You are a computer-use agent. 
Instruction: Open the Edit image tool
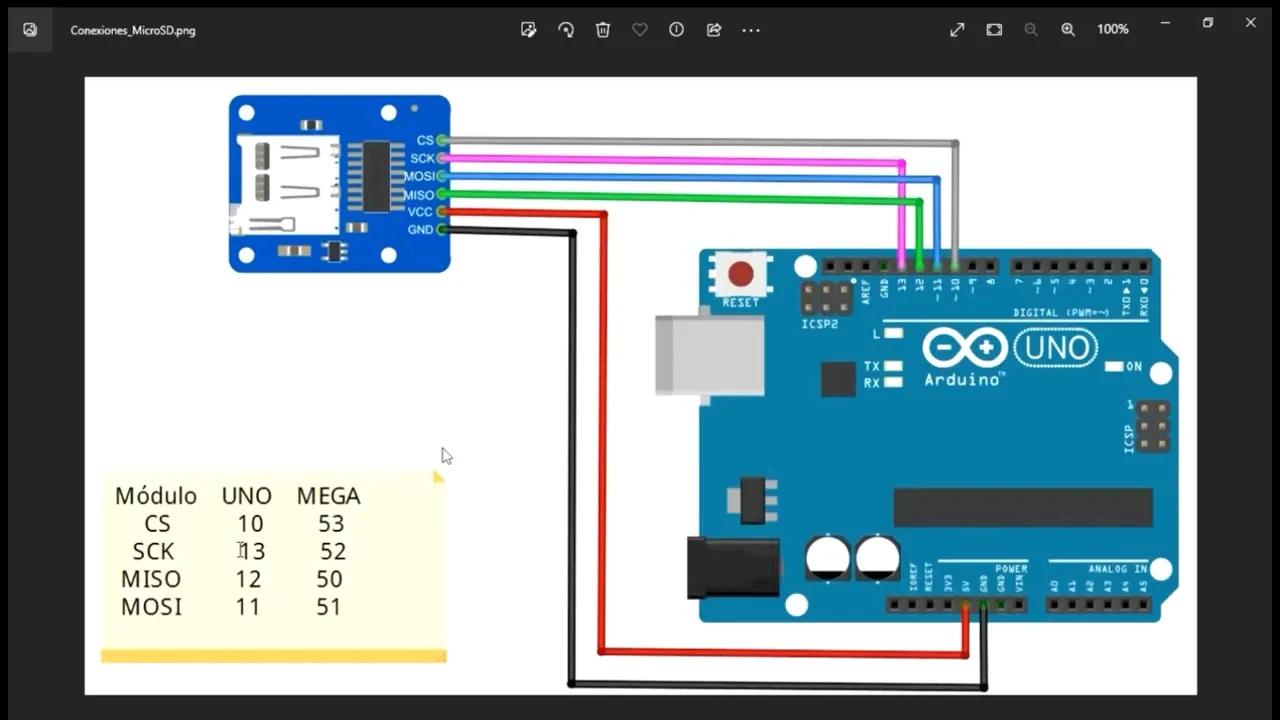point(528,30)
